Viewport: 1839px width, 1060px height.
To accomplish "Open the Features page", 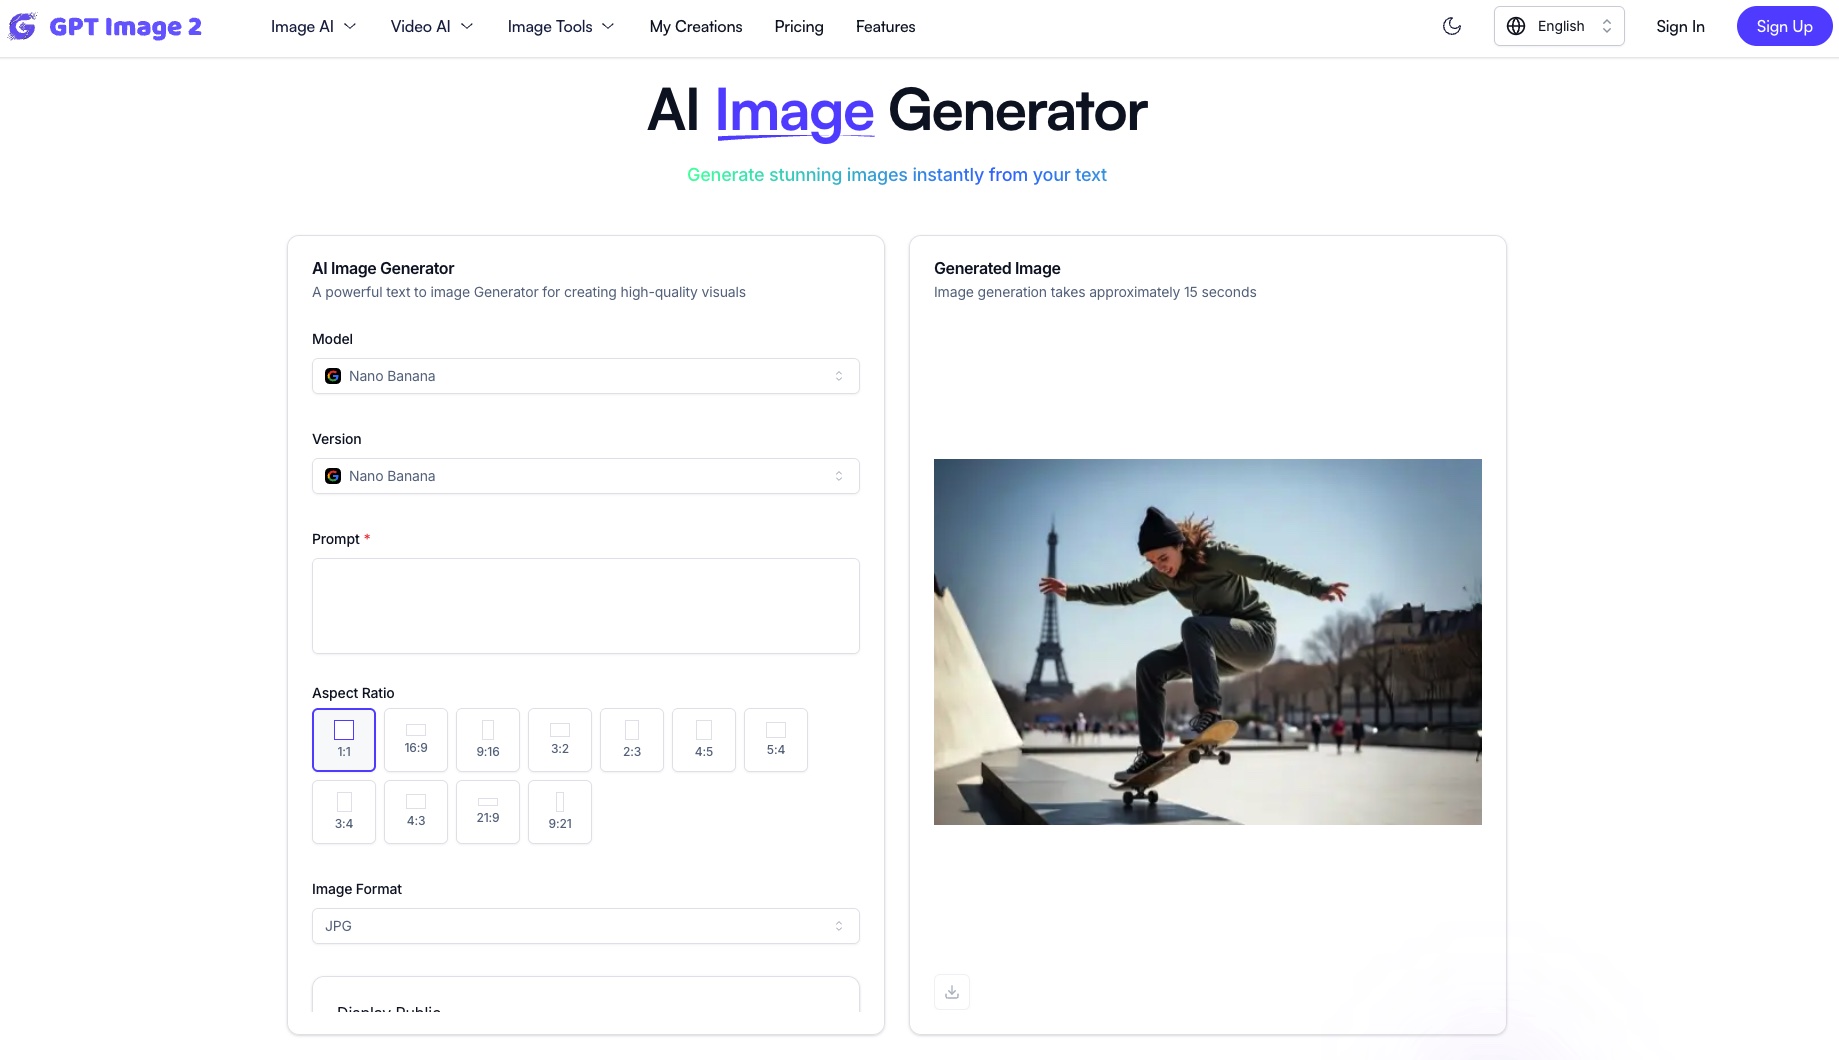I will click(885, 26).
